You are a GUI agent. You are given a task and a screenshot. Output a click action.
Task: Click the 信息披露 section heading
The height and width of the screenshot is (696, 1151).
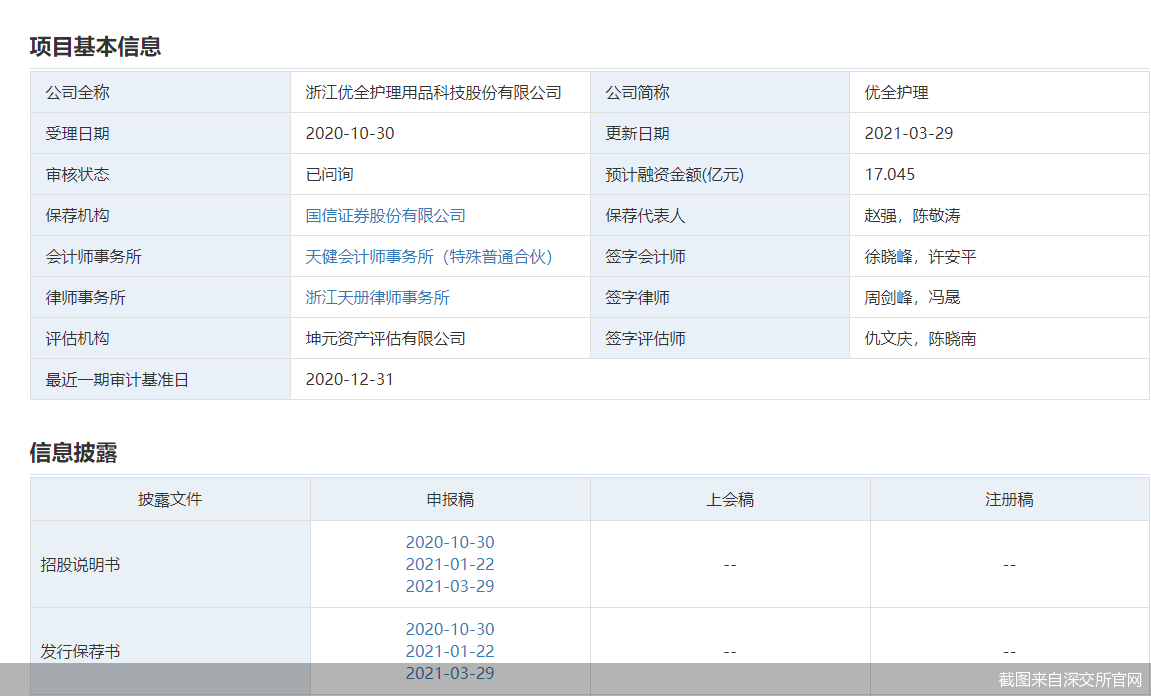[x=73, y=452]
